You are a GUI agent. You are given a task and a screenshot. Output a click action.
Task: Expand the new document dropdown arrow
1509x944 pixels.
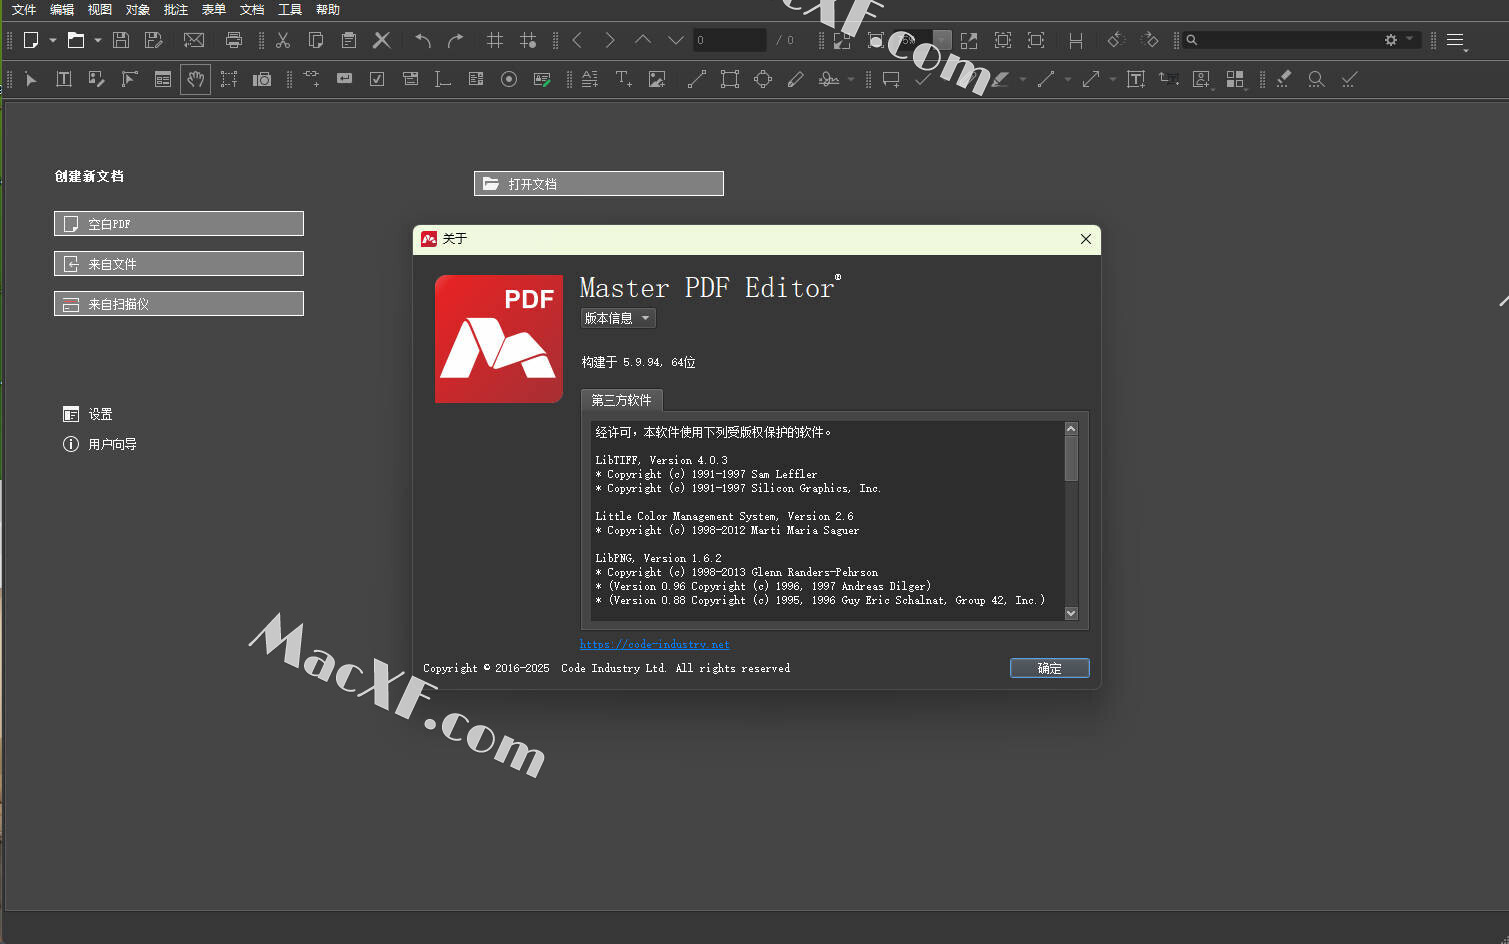point(53,40)
